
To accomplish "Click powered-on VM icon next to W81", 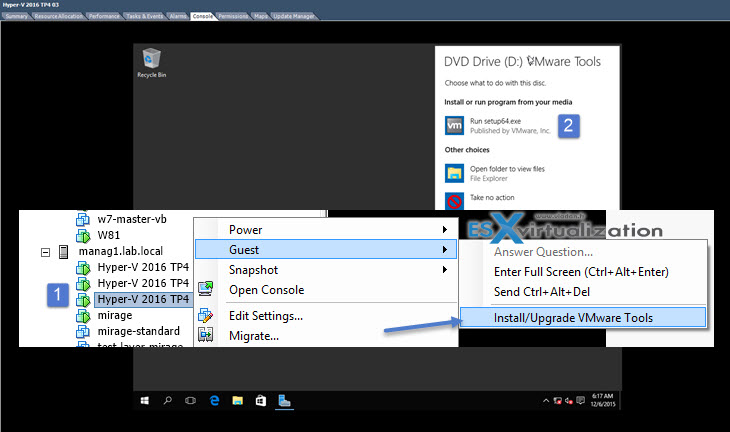I will 83,236.
